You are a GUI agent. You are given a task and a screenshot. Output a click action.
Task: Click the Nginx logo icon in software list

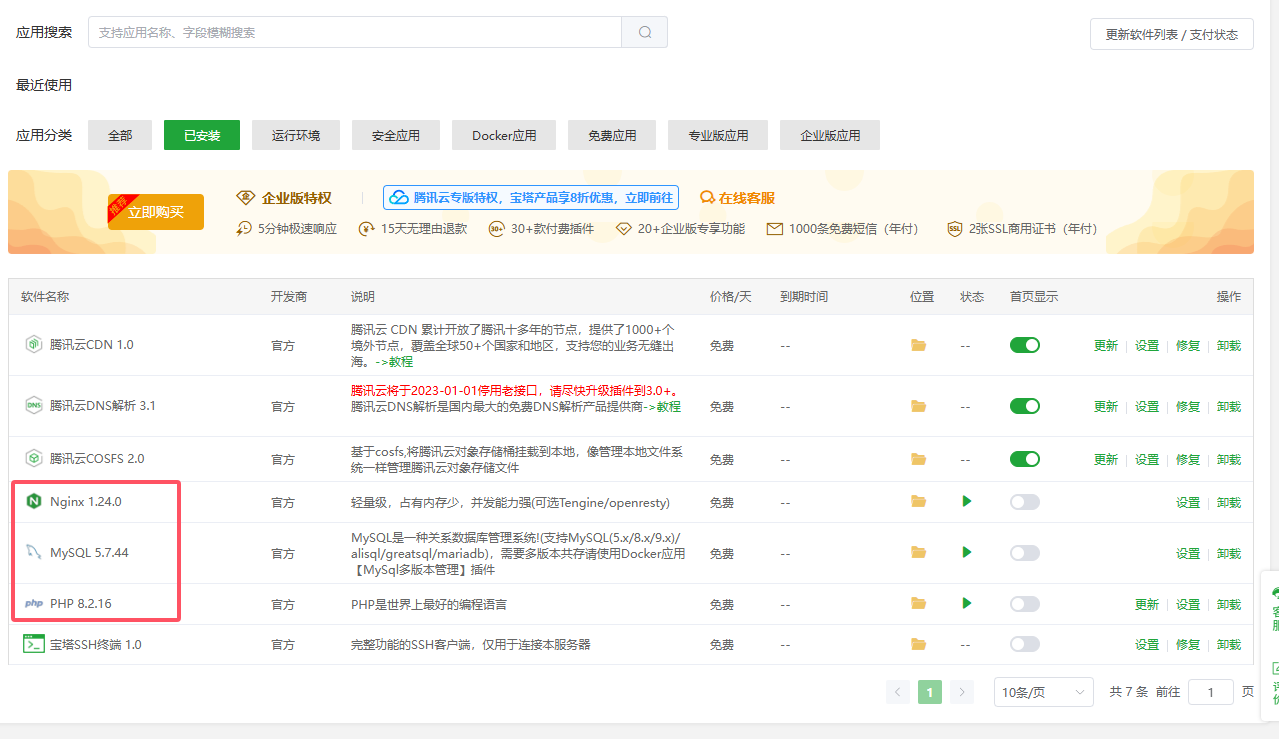point(34,502)
